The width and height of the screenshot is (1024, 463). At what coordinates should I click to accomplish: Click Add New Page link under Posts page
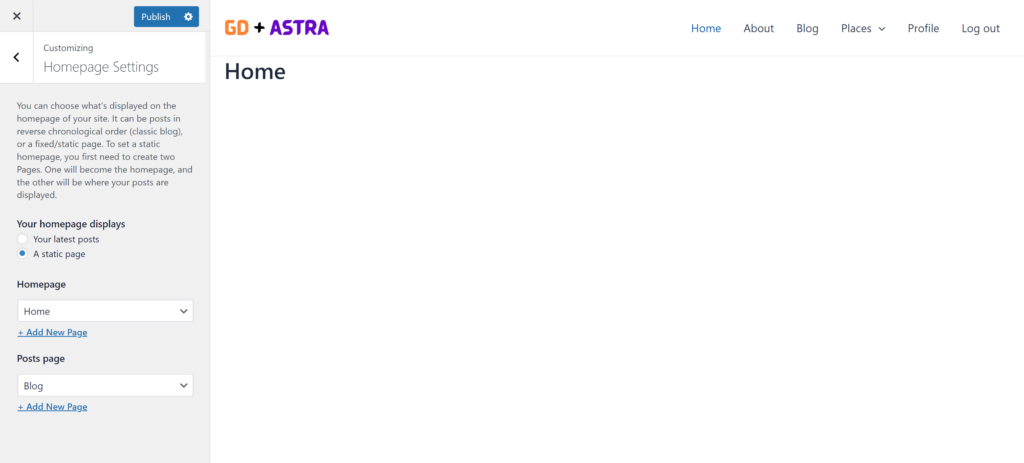tap(52, 407)
